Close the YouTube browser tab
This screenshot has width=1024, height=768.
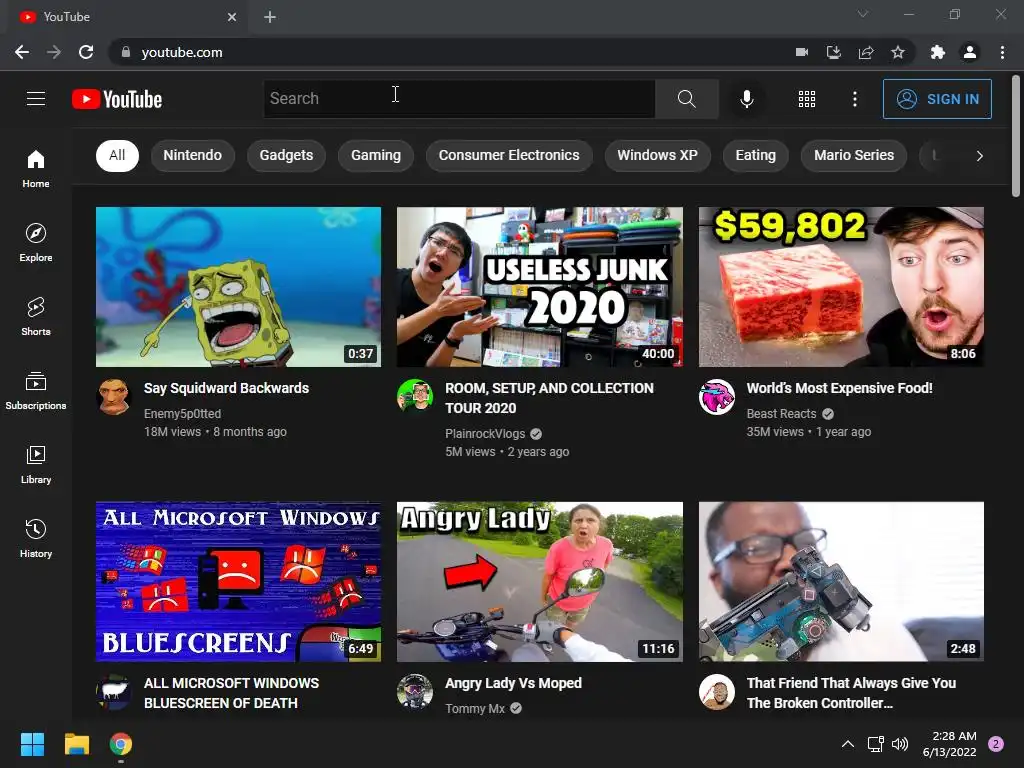pos(232,17)
